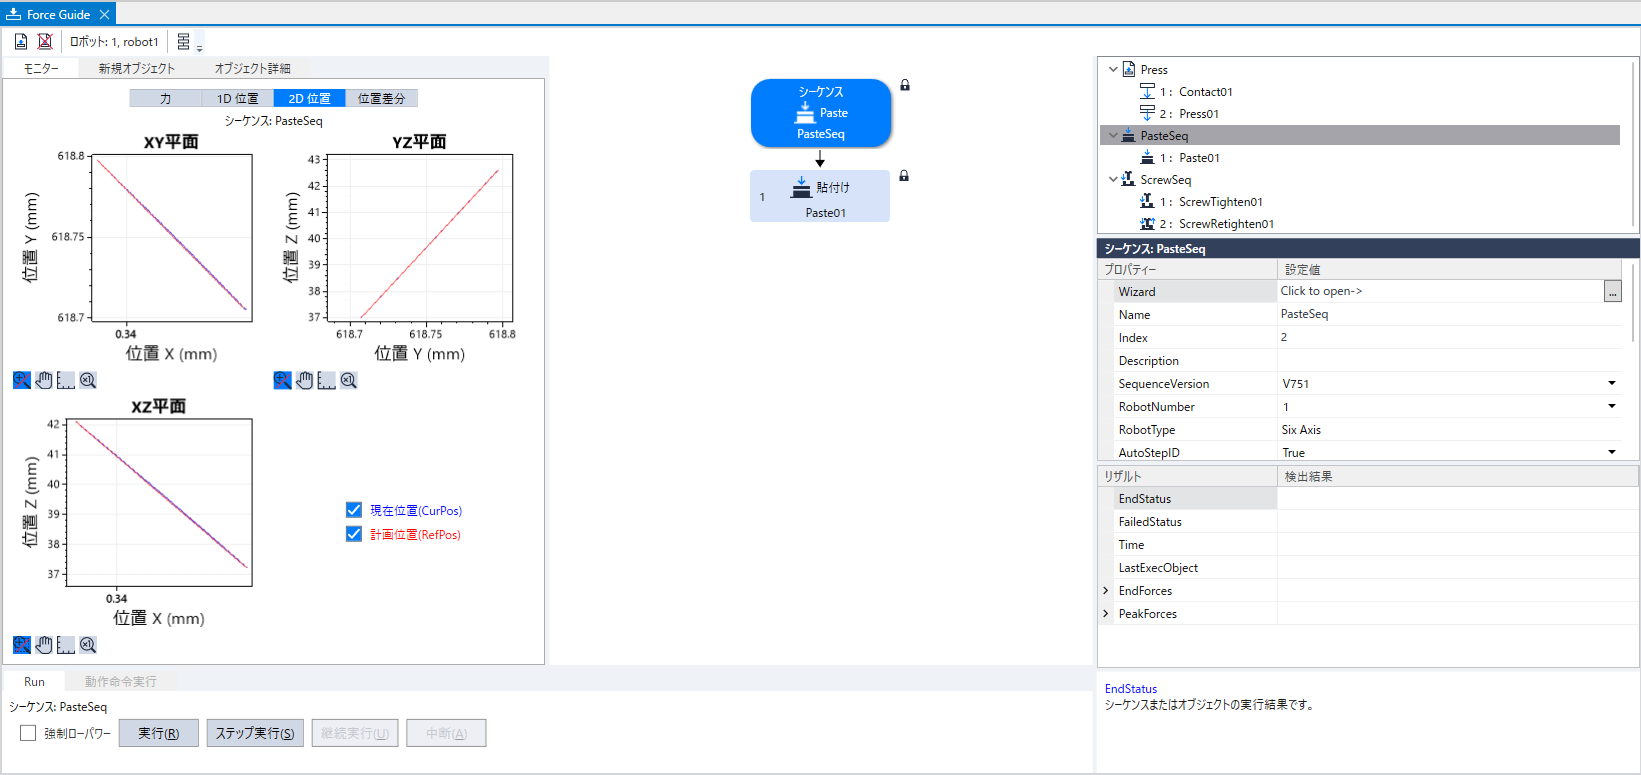Uncheck the 計画位置(RefPos) checkbox
The width and height of the screenshot is (1641, 775).
coord(354,534)
